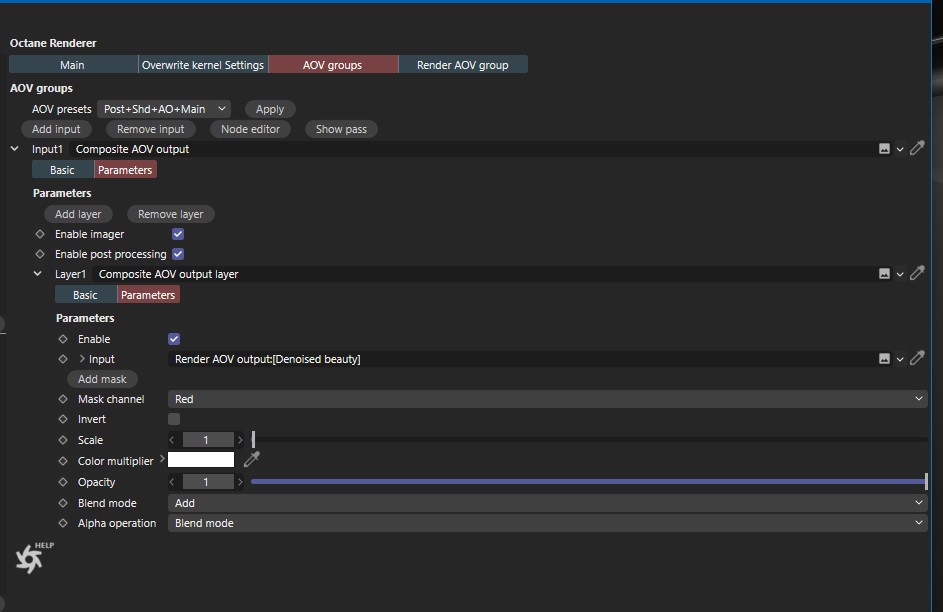Pick color with Color multiplier eyedropper
Screen dimensions: 943x612
click(251, 460)
